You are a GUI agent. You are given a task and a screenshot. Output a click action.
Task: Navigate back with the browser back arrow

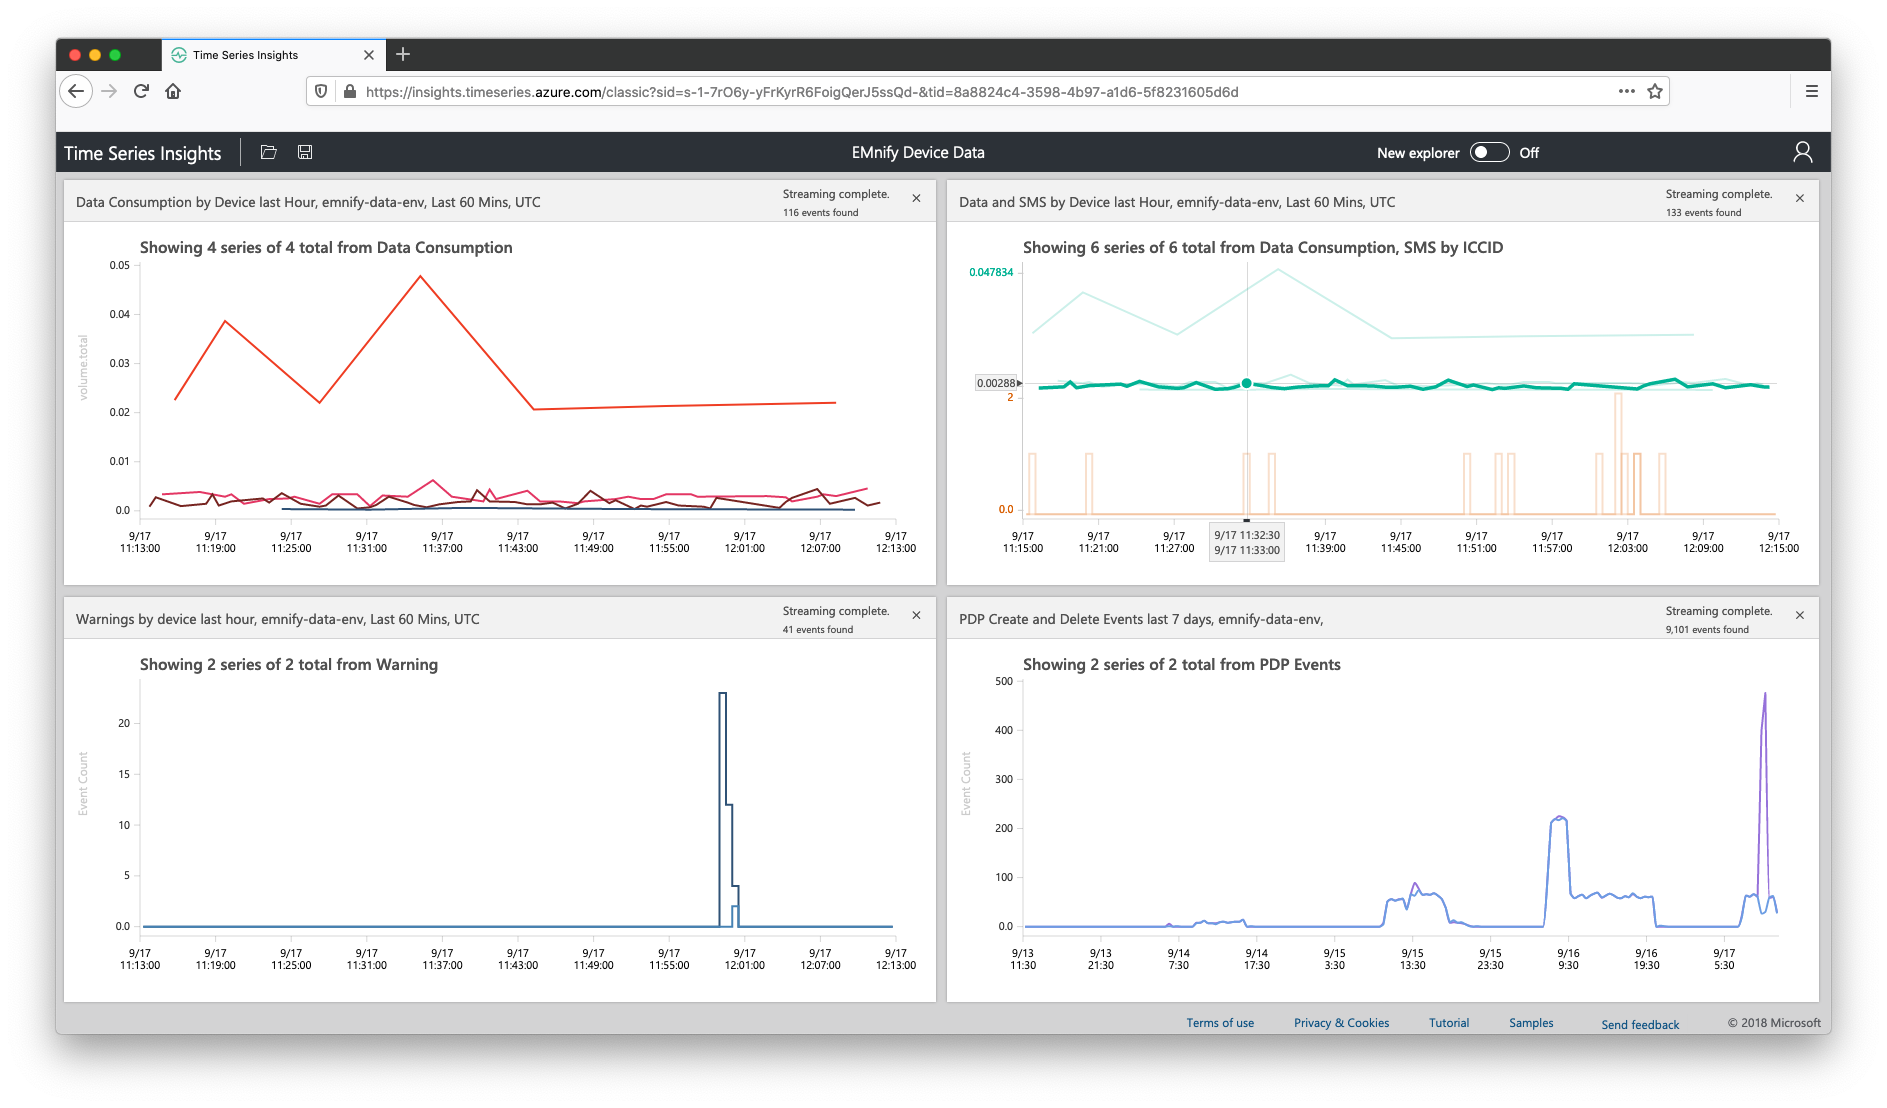[76, 91]
